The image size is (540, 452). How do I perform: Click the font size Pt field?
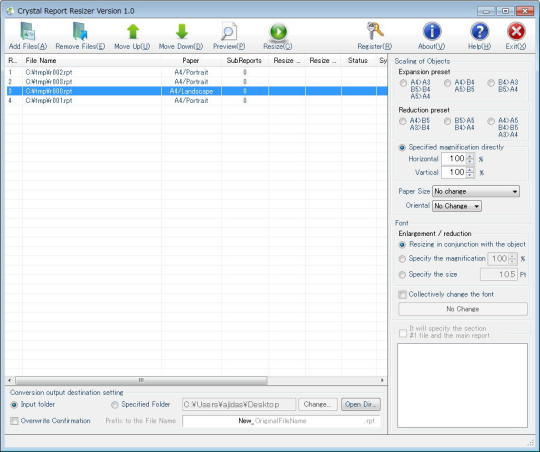(499, 275)
